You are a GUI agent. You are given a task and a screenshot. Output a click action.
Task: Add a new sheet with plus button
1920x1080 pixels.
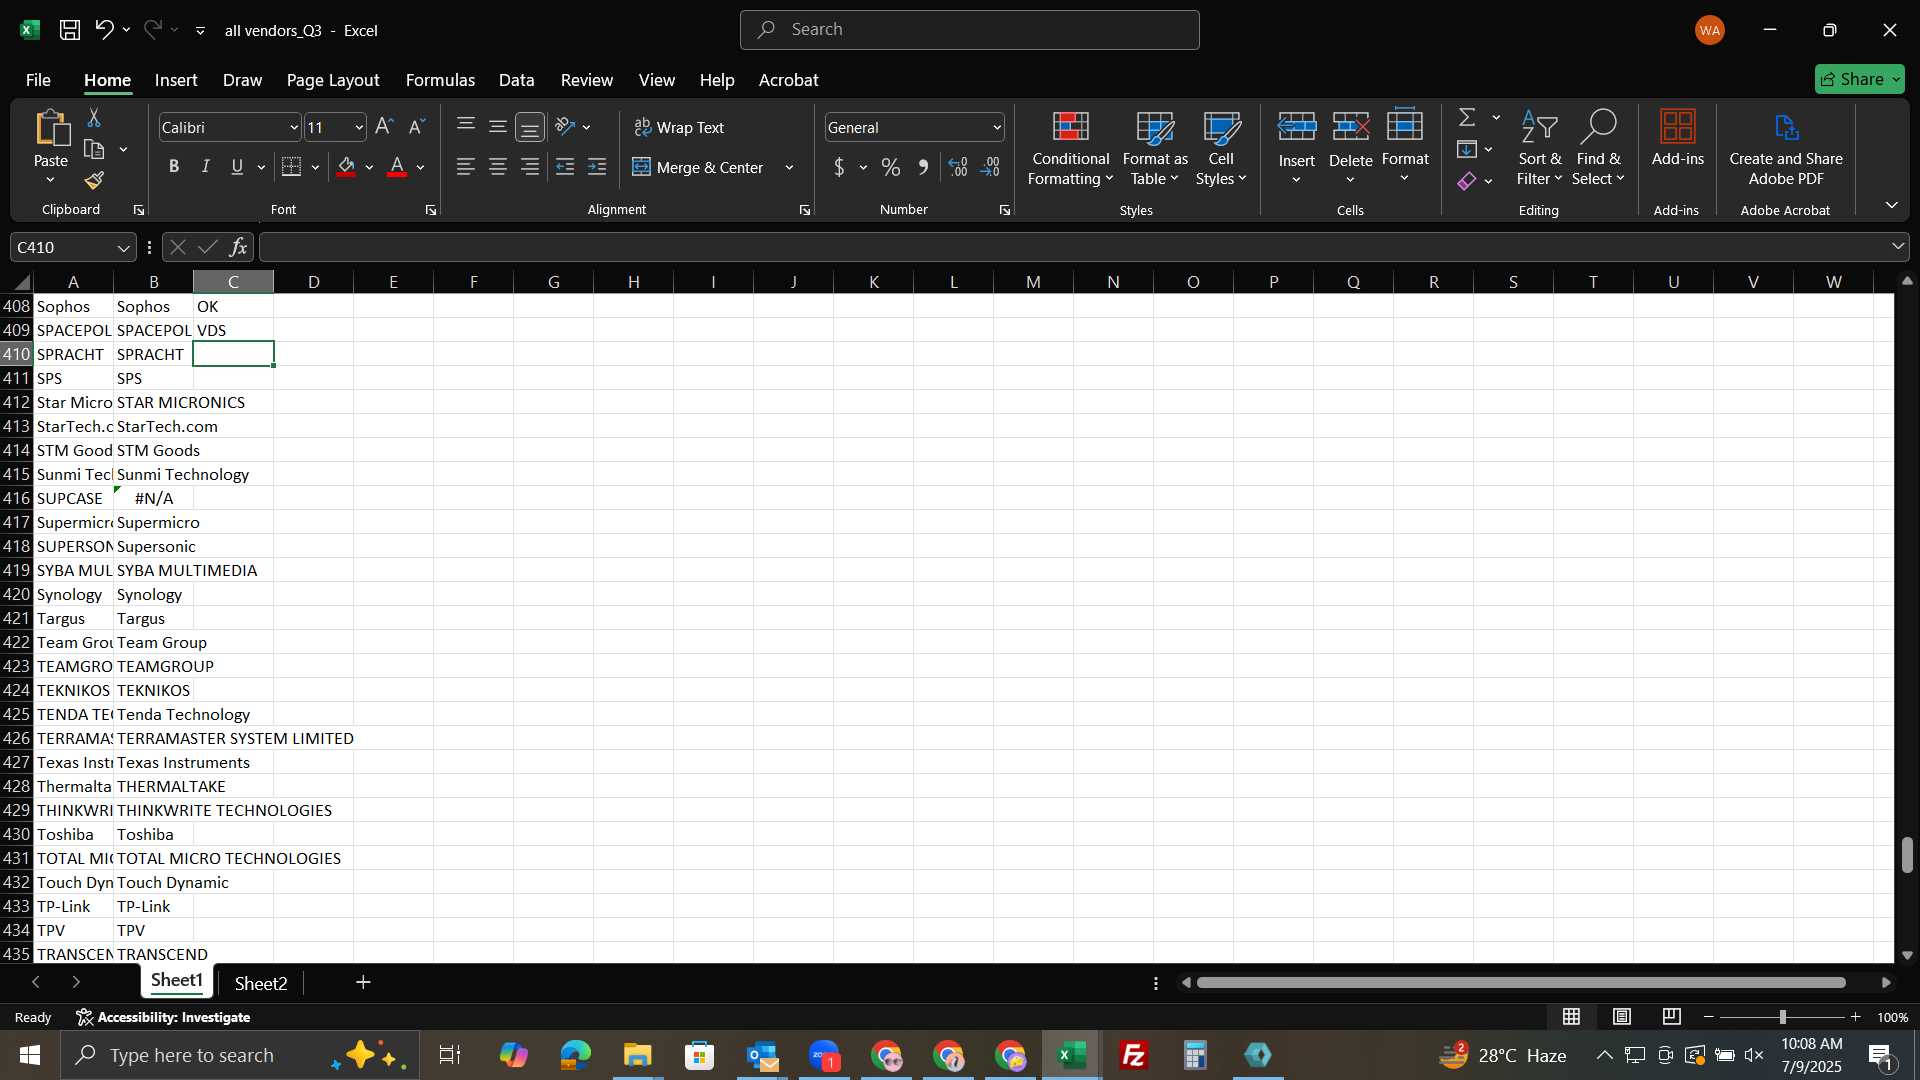point(363,983)
